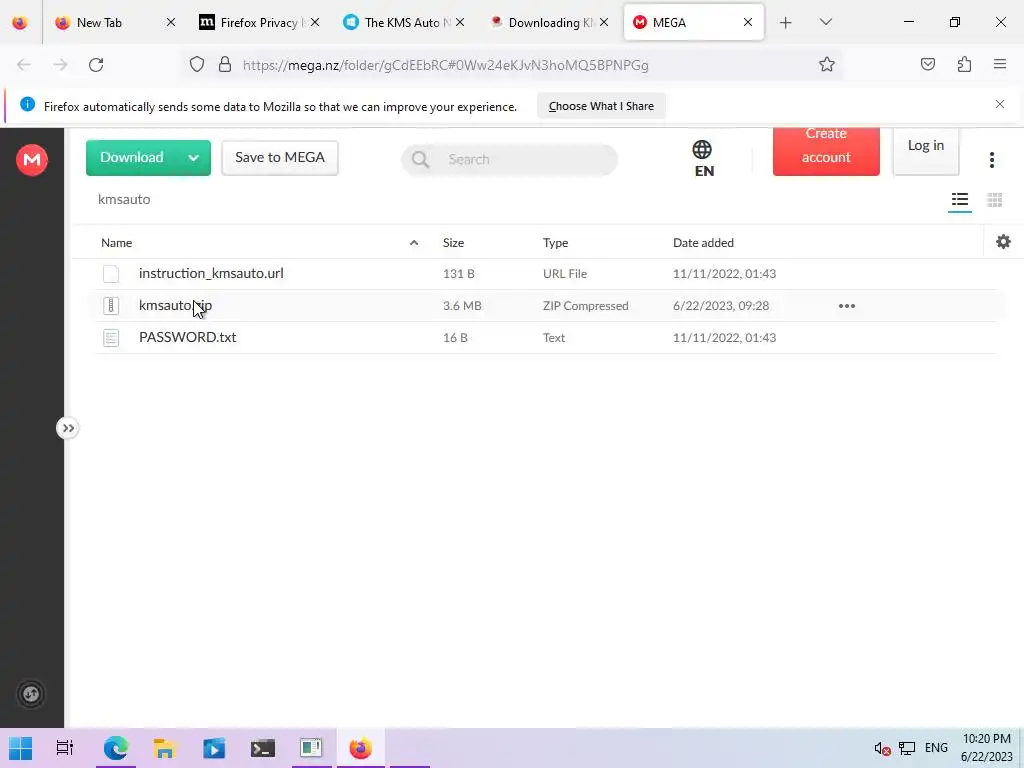Sort by the Type column

555,243
